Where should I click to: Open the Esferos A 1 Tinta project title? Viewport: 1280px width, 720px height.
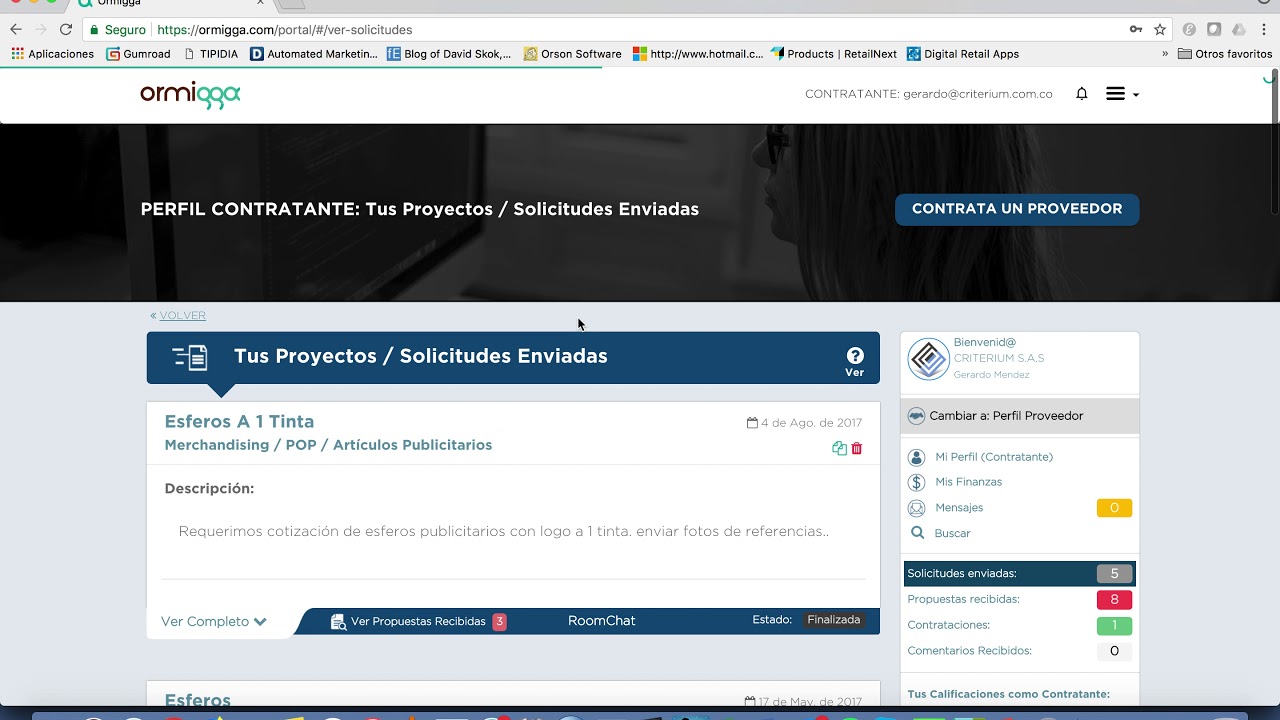click(x=239, y=422)
